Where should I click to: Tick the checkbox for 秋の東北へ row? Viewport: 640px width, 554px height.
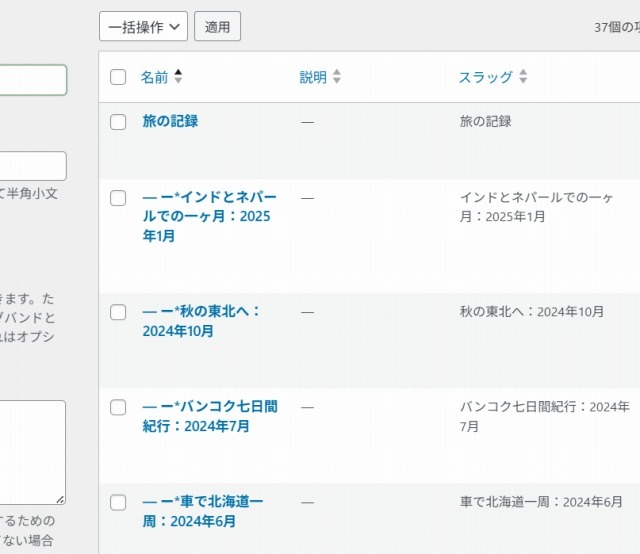click(x=118, y=312)
